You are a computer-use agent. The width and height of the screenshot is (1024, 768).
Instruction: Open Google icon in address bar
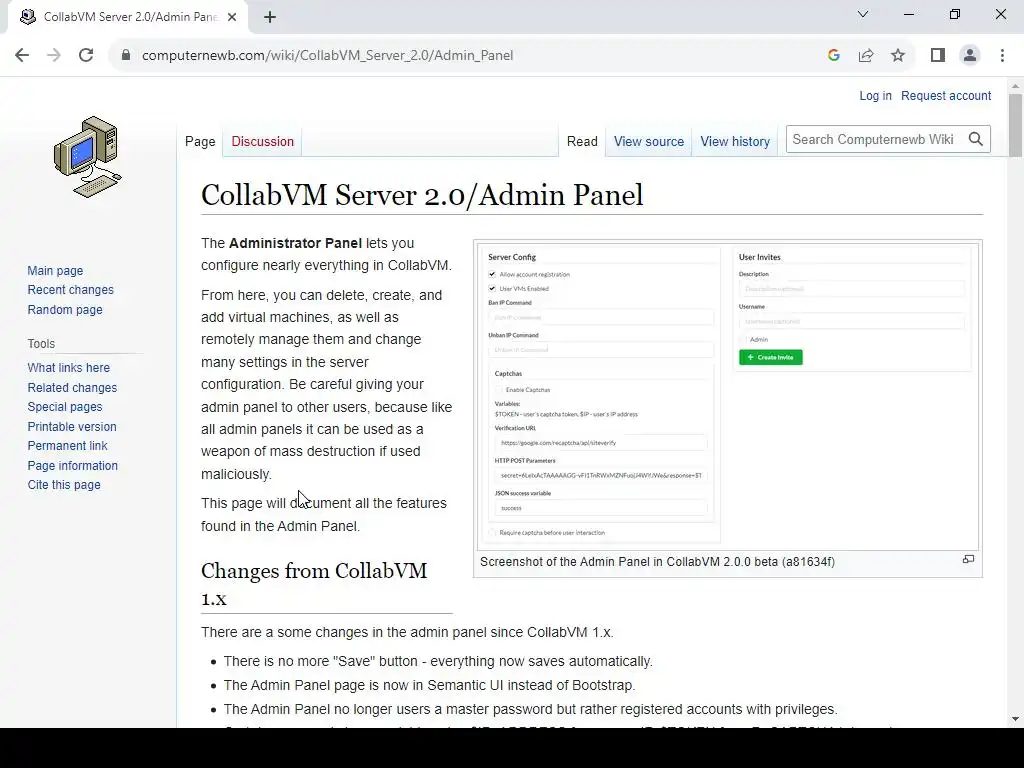[833, 56]
